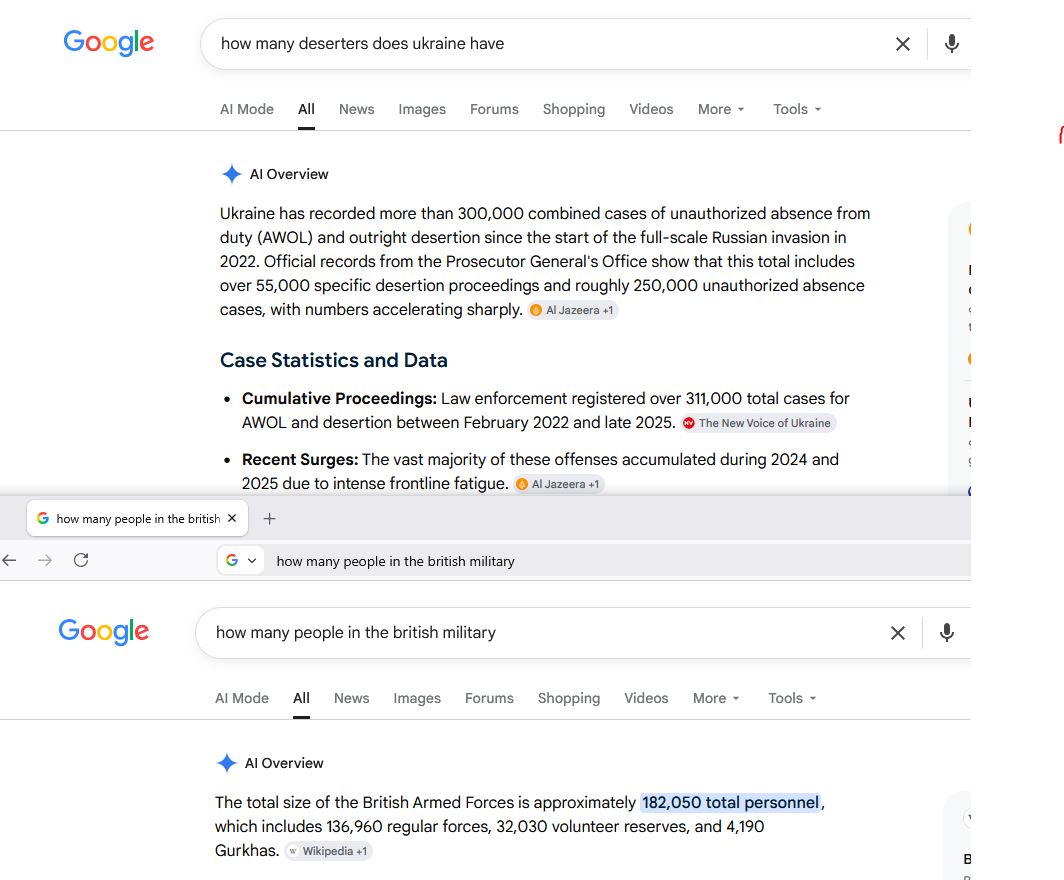Start voice search in the lower search box
This screenshot has width=1064, height=880.
pos(947,632)
